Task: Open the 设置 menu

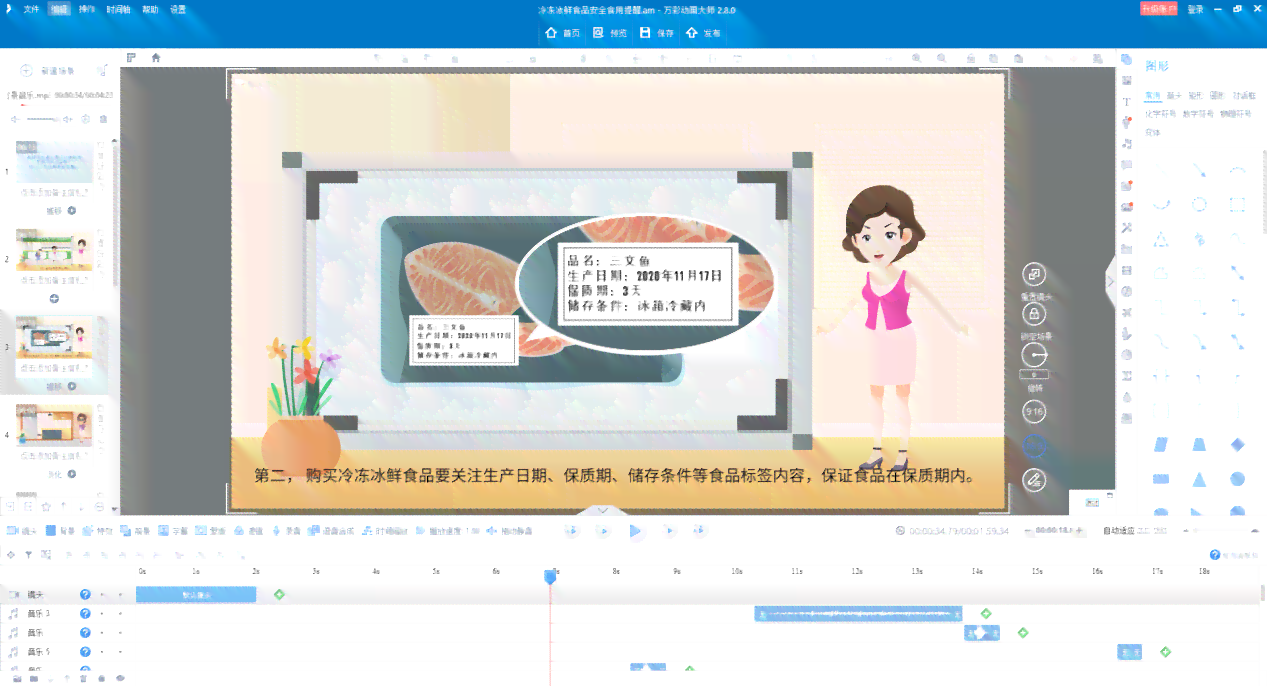Action: tap(178, 9)
